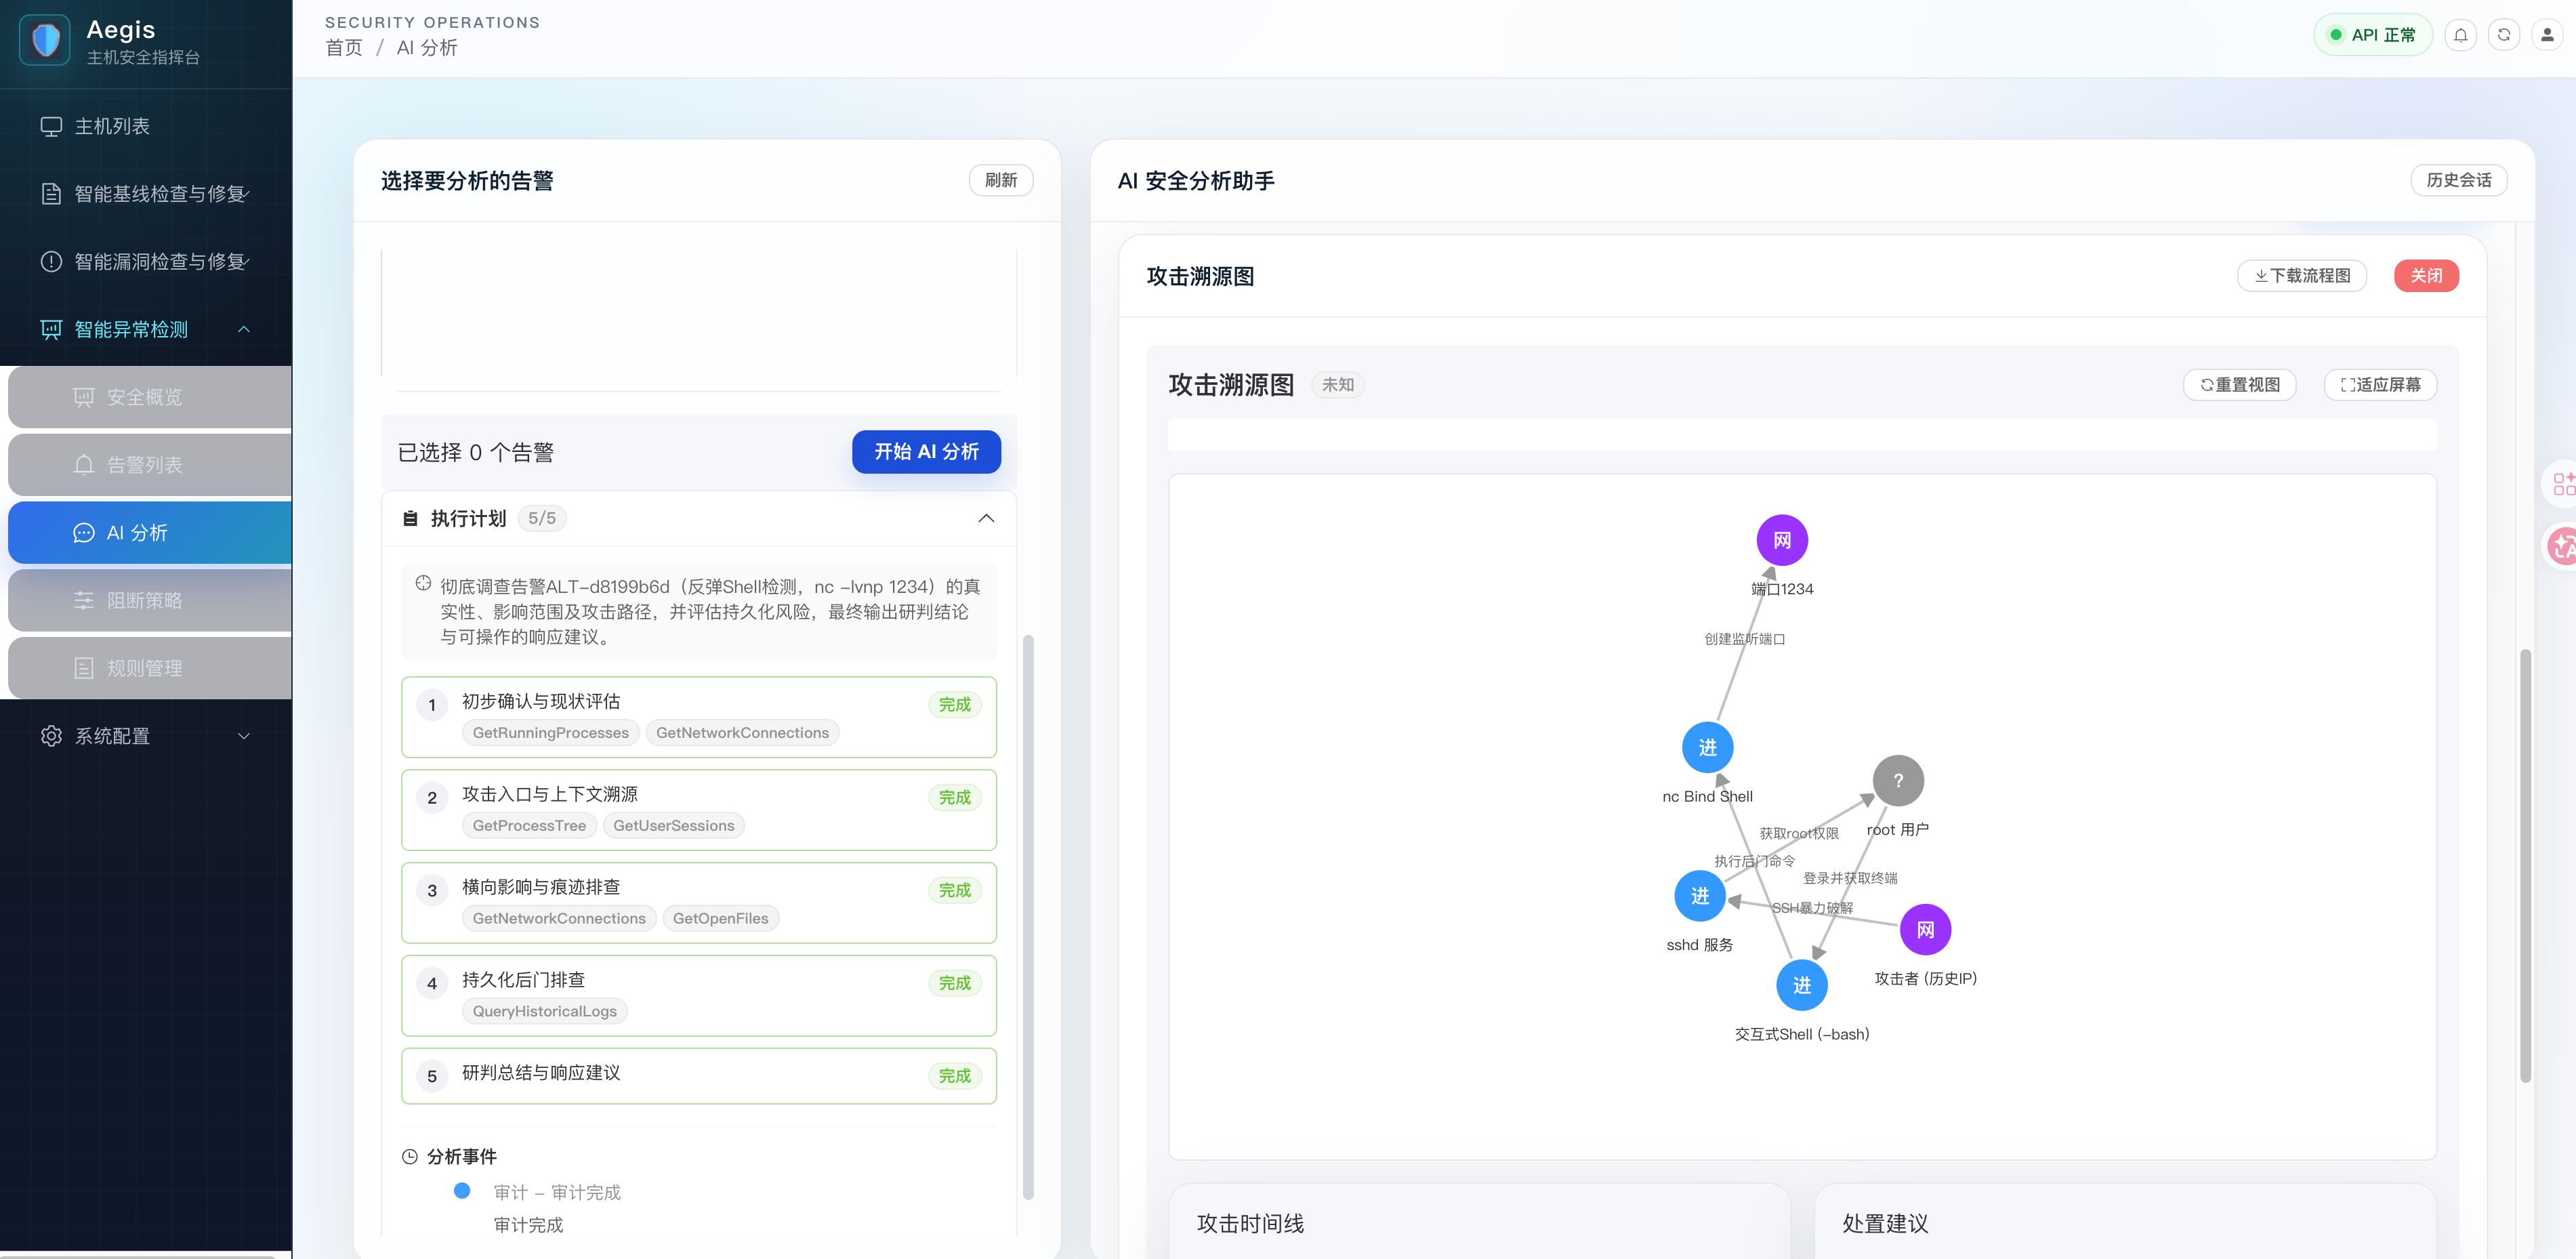2576x1259 pixels.
Task: Click the 端口1234 network node
Action: click(1782, 541)
